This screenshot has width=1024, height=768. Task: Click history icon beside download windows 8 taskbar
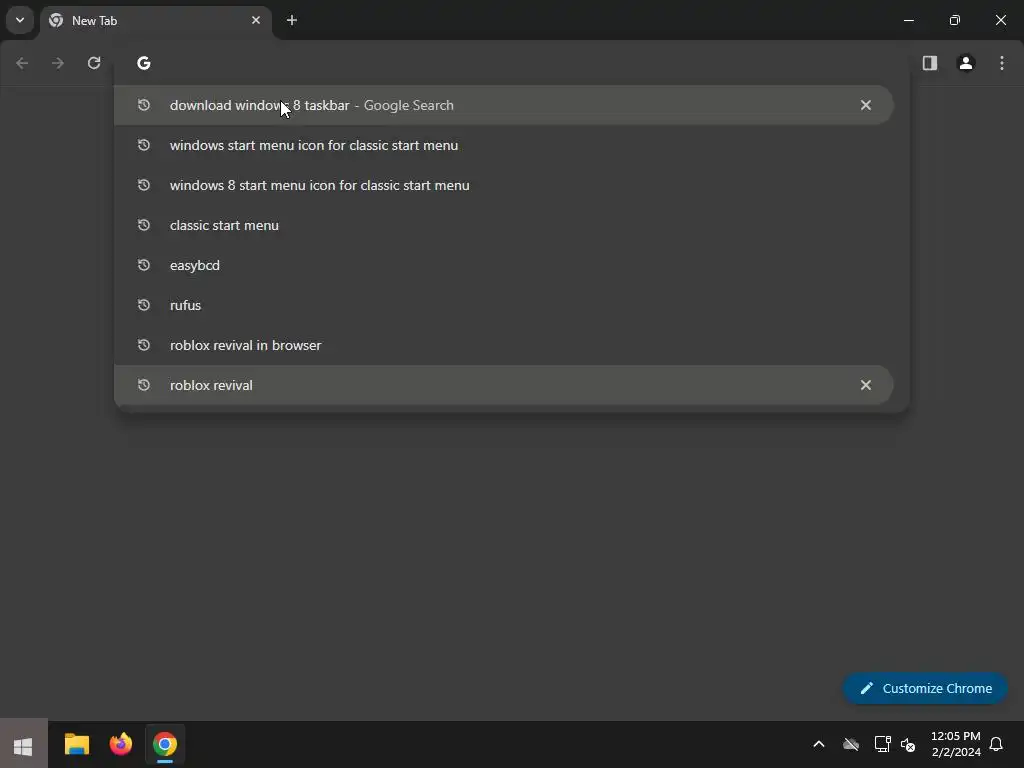click(144, 105)
